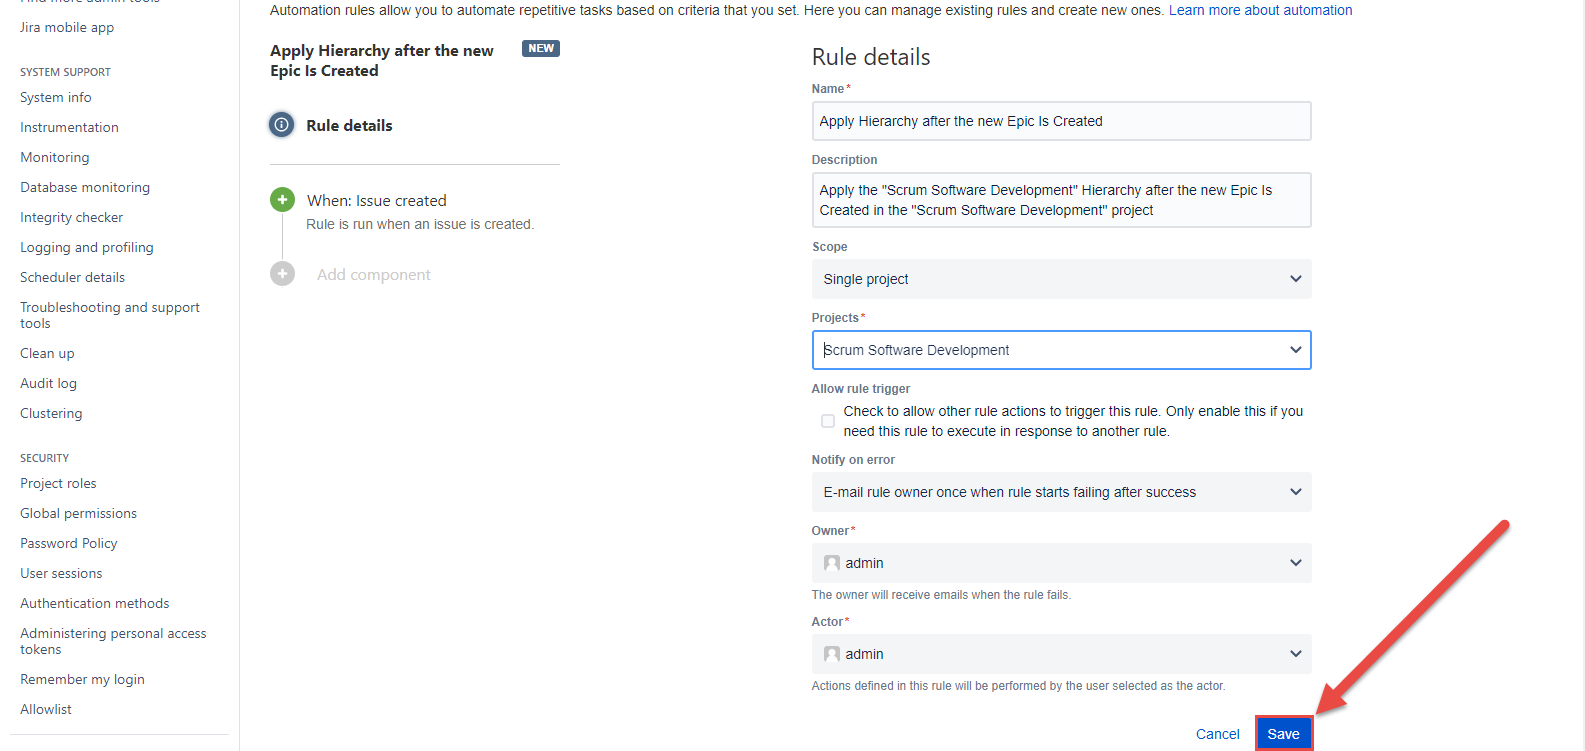Expand the Notify on error dropdown
Image resolution: width=1585 pixels, height=751 pixels.
(x=1295, y=492)
